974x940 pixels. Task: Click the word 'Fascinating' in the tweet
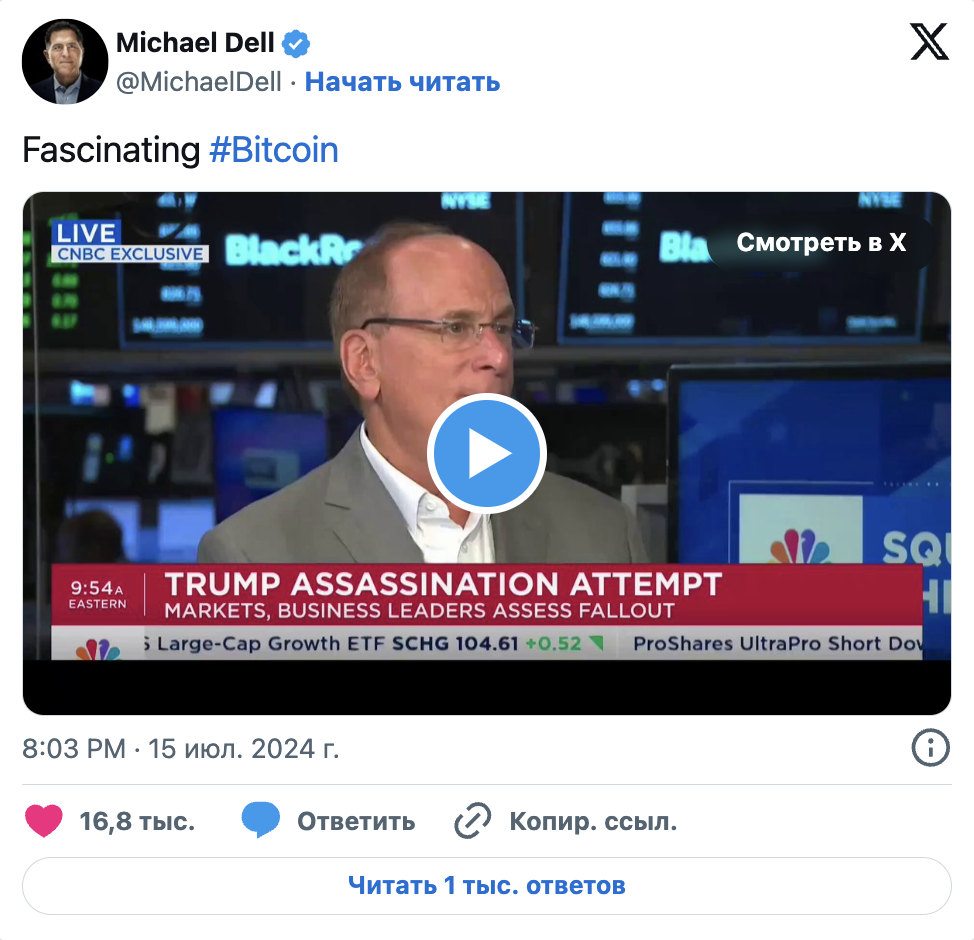click(111, 150)
